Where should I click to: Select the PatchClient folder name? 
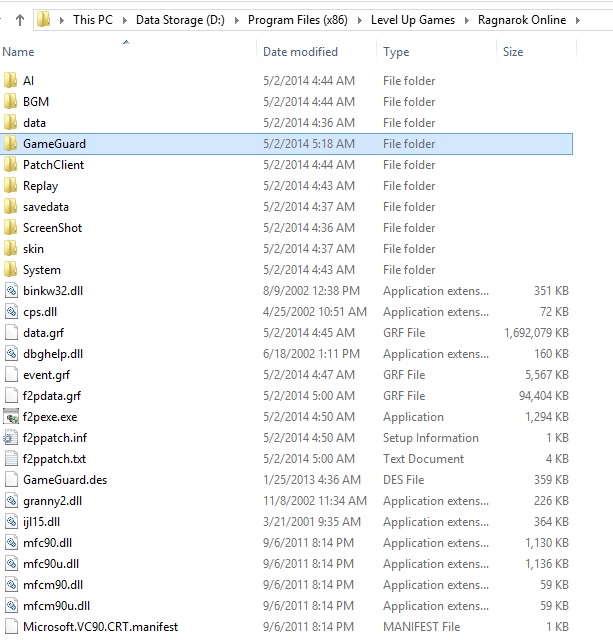pos(53,164)
